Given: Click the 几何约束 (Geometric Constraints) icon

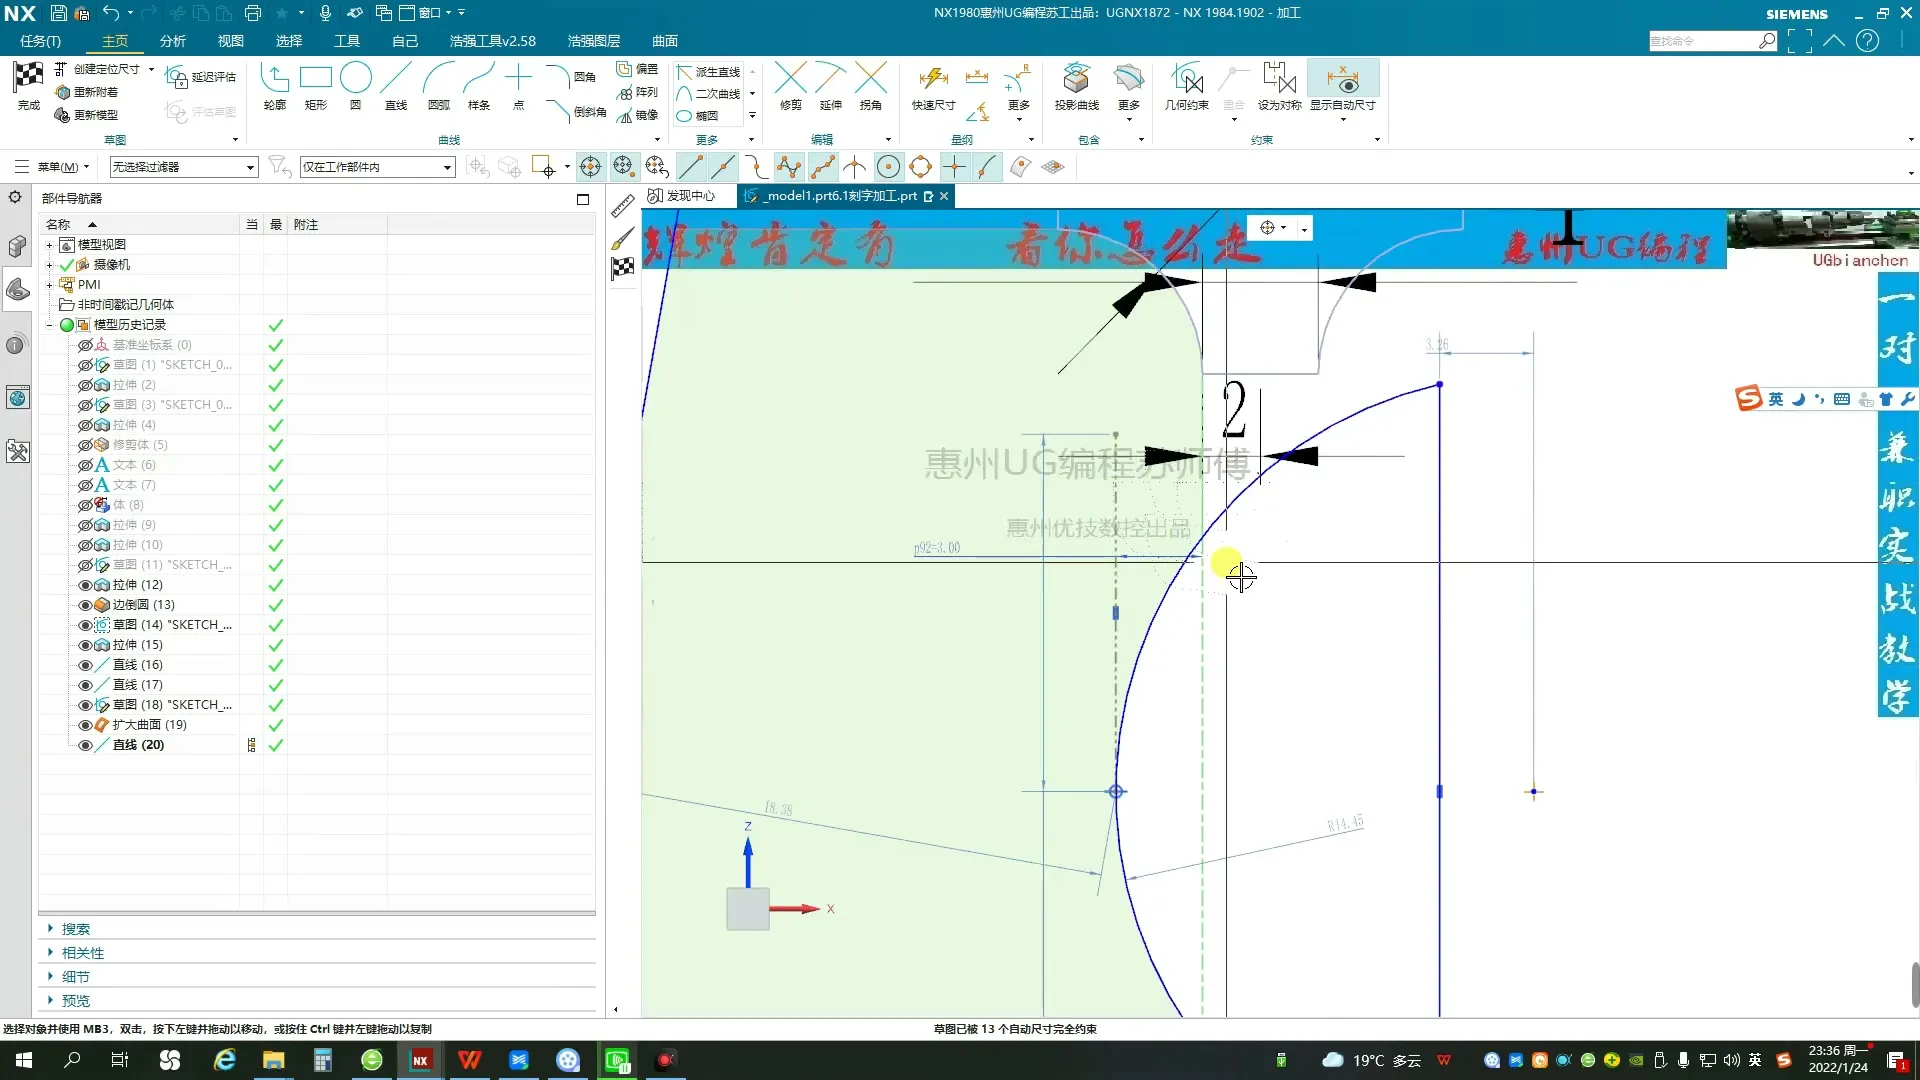Looking at the screenshot, I should tap(1186, 80).
